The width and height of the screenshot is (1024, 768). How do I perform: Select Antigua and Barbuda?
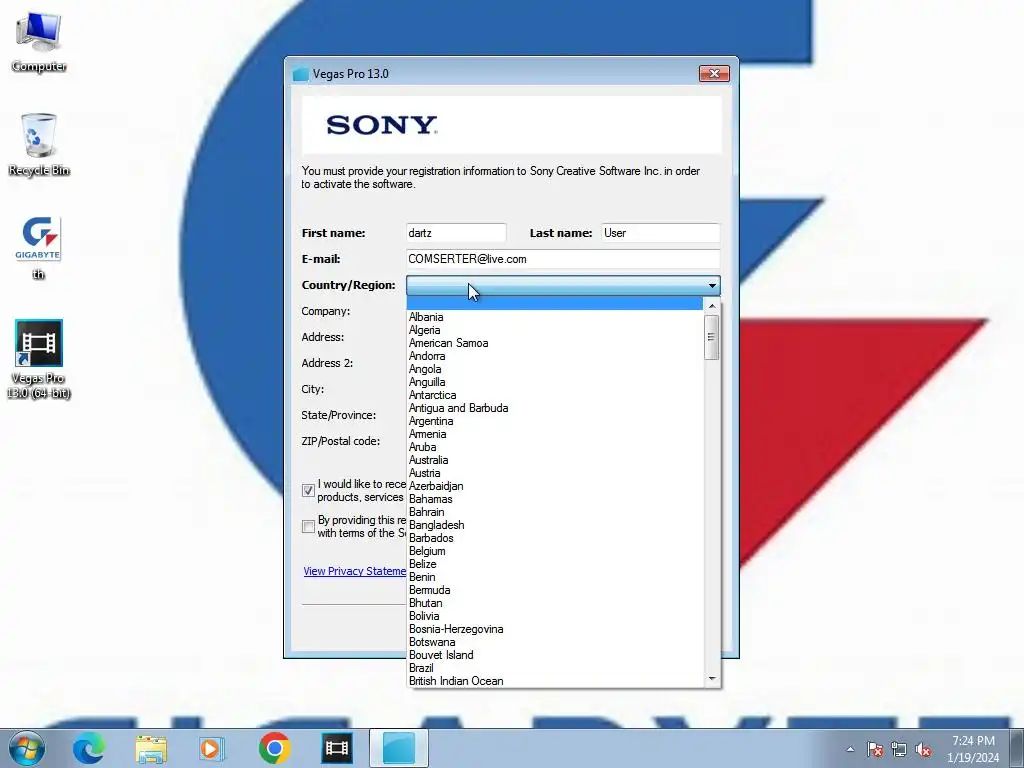pyautogui.click(x=554, y=408)
